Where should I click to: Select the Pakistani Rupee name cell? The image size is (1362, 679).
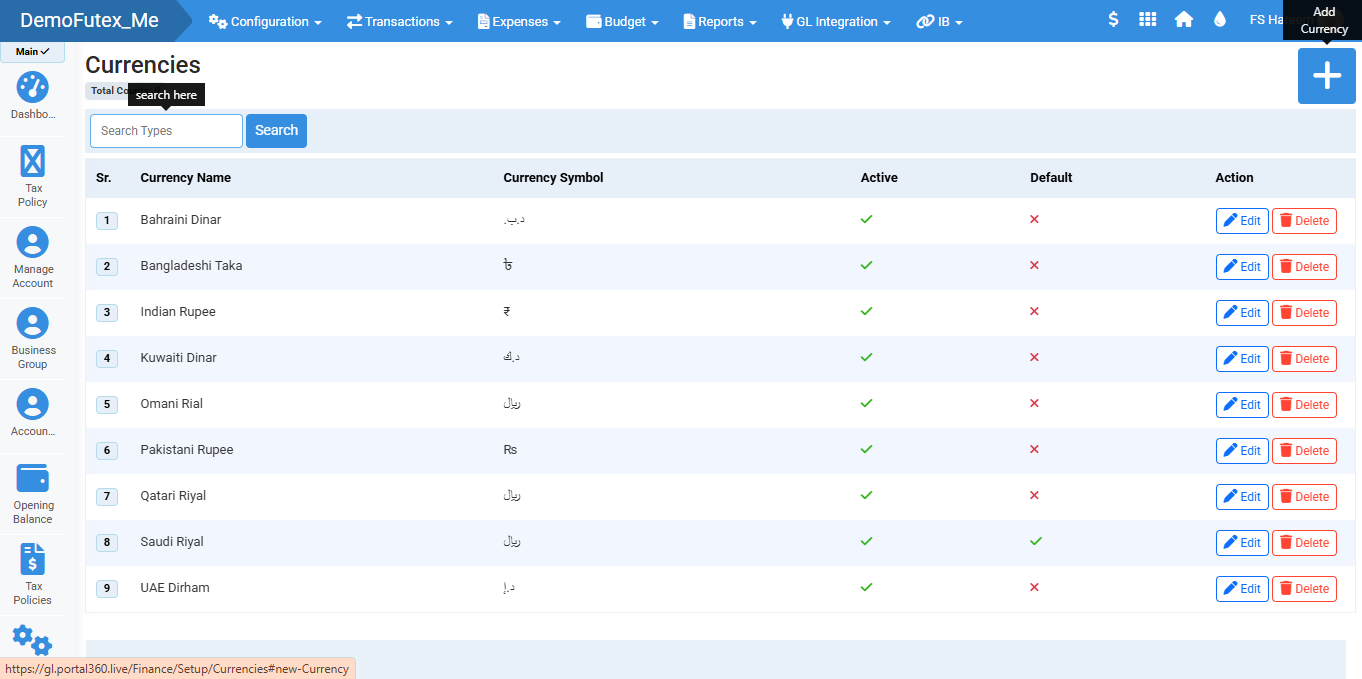click(187, 450)
